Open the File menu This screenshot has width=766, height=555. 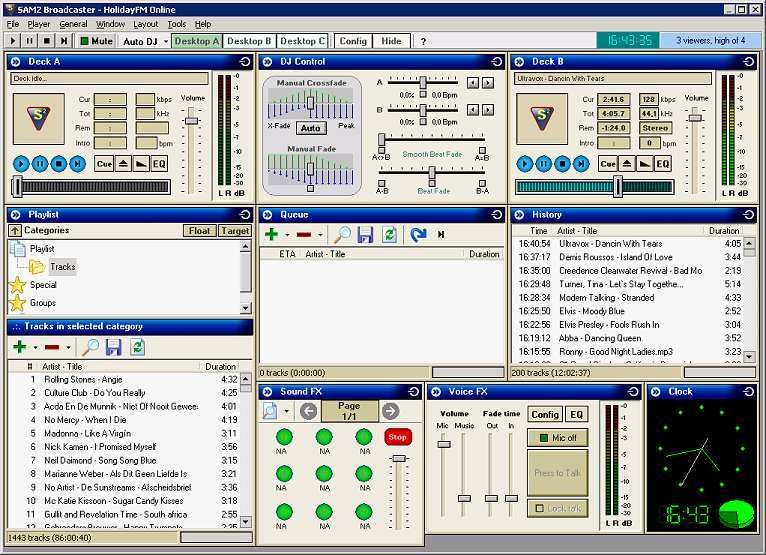[13, 24]
